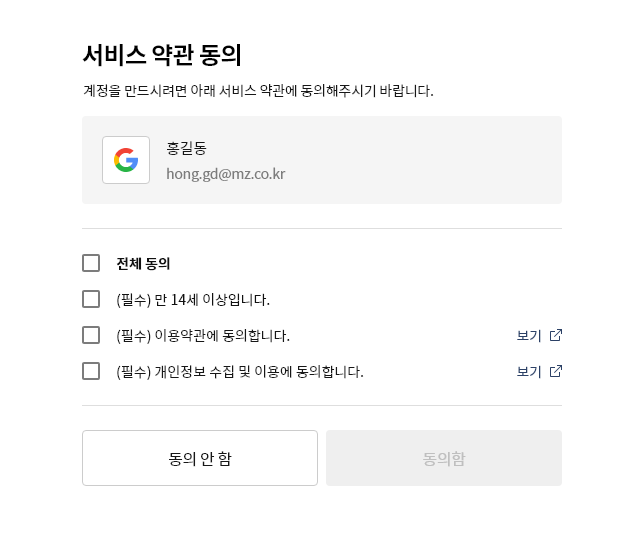The height and width of the screenshot is (547, 644).
Task: Click the 홍길동 account name
Action: click(x=186, y=148)
